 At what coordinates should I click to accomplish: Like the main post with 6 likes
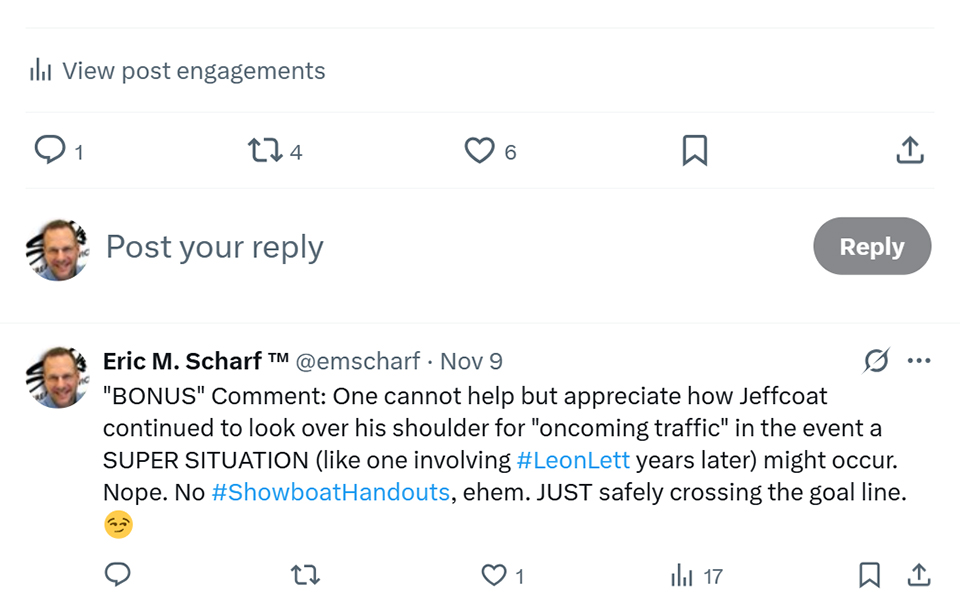(480, 151)
